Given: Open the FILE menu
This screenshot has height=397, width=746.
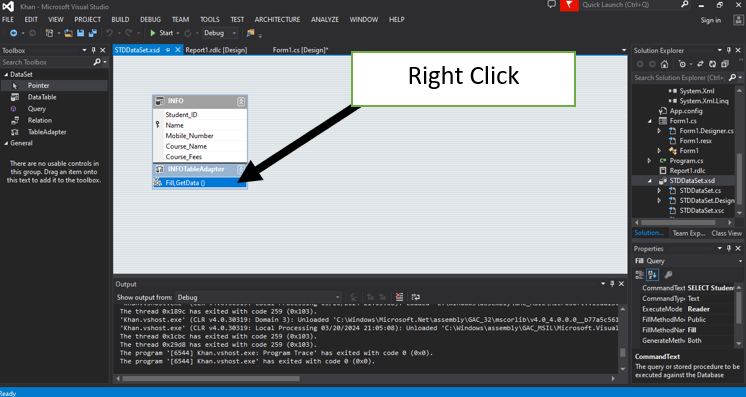Looking at the screenshot, I should (x=8, y=20).
